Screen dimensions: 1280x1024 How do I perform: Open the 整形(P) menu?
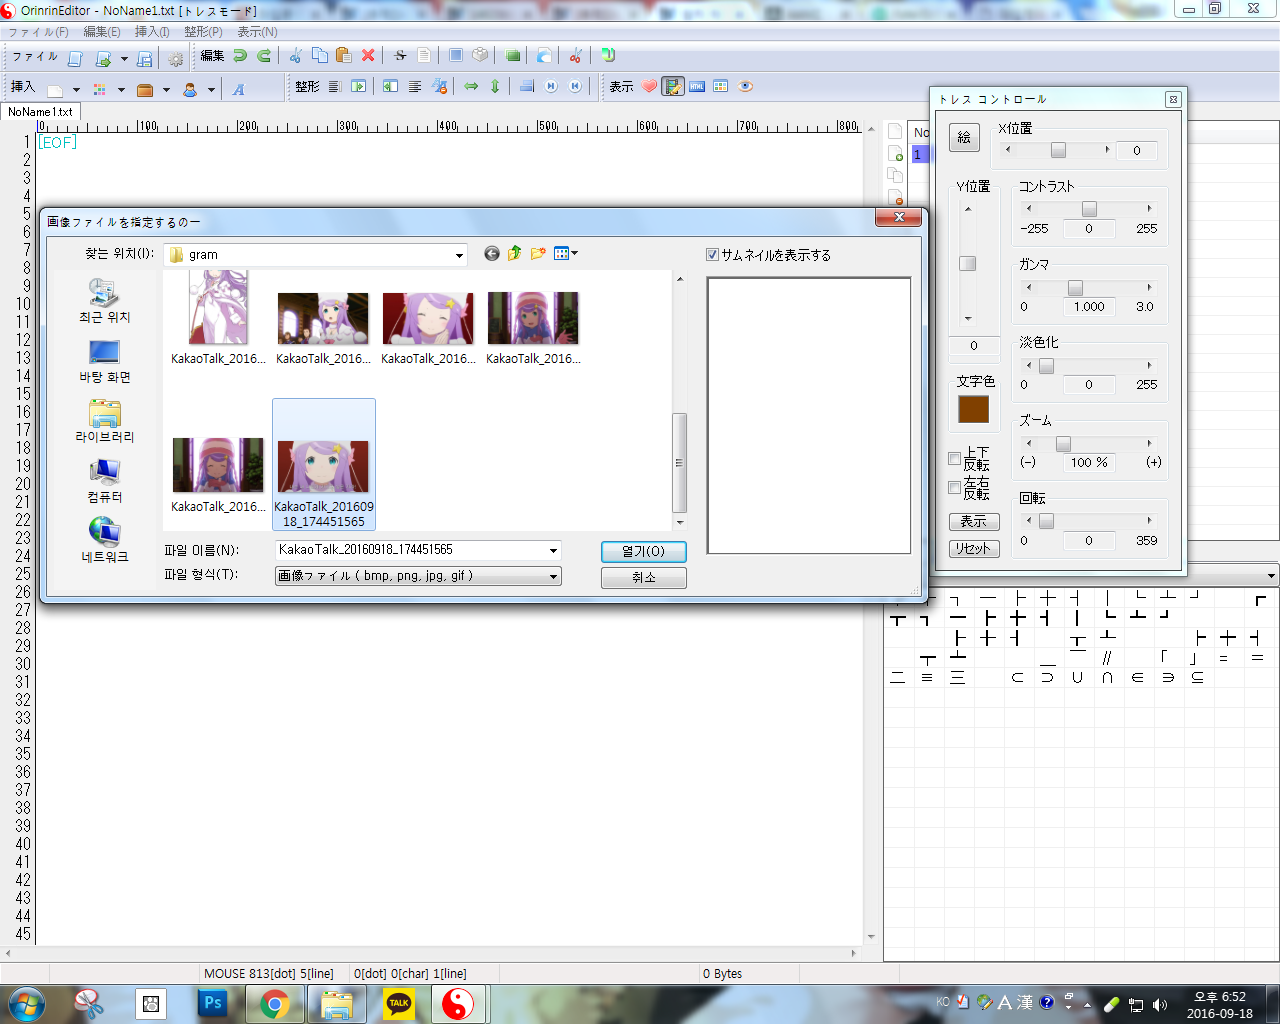coord(203,32)
